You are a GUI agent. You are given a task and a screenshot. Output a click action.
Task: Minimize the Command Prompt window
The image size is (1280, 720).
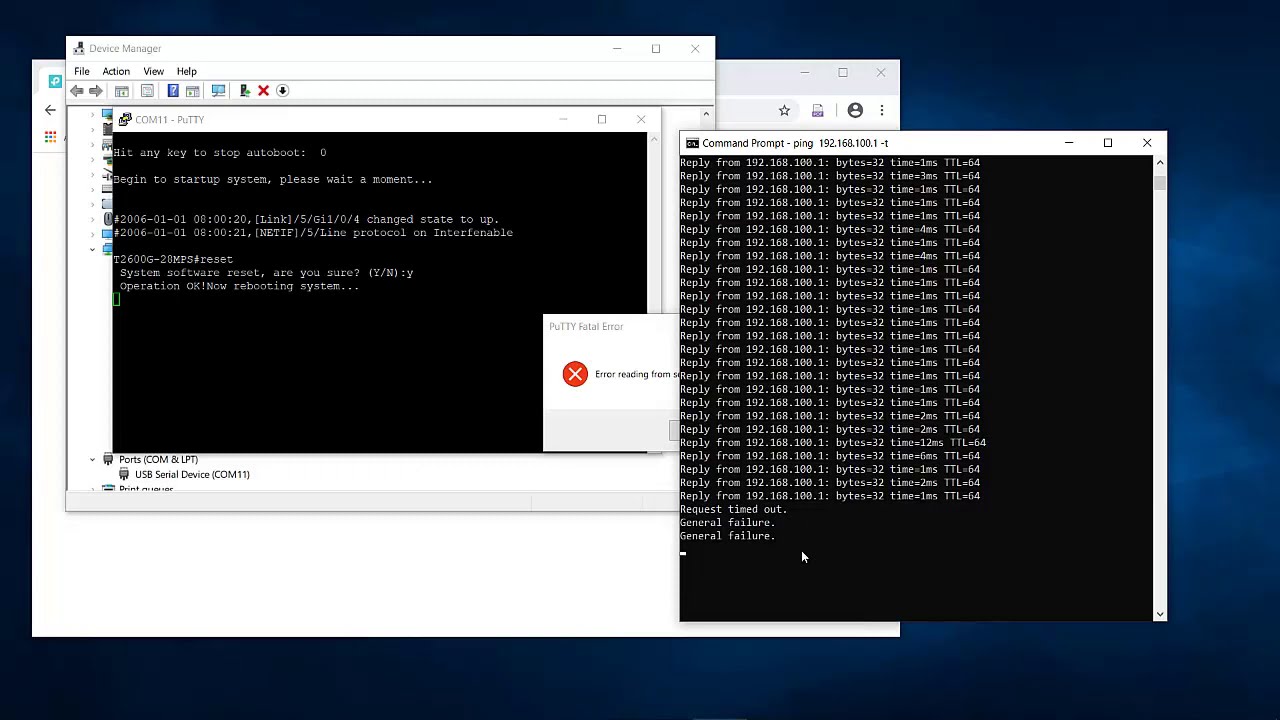(1069, 143)
